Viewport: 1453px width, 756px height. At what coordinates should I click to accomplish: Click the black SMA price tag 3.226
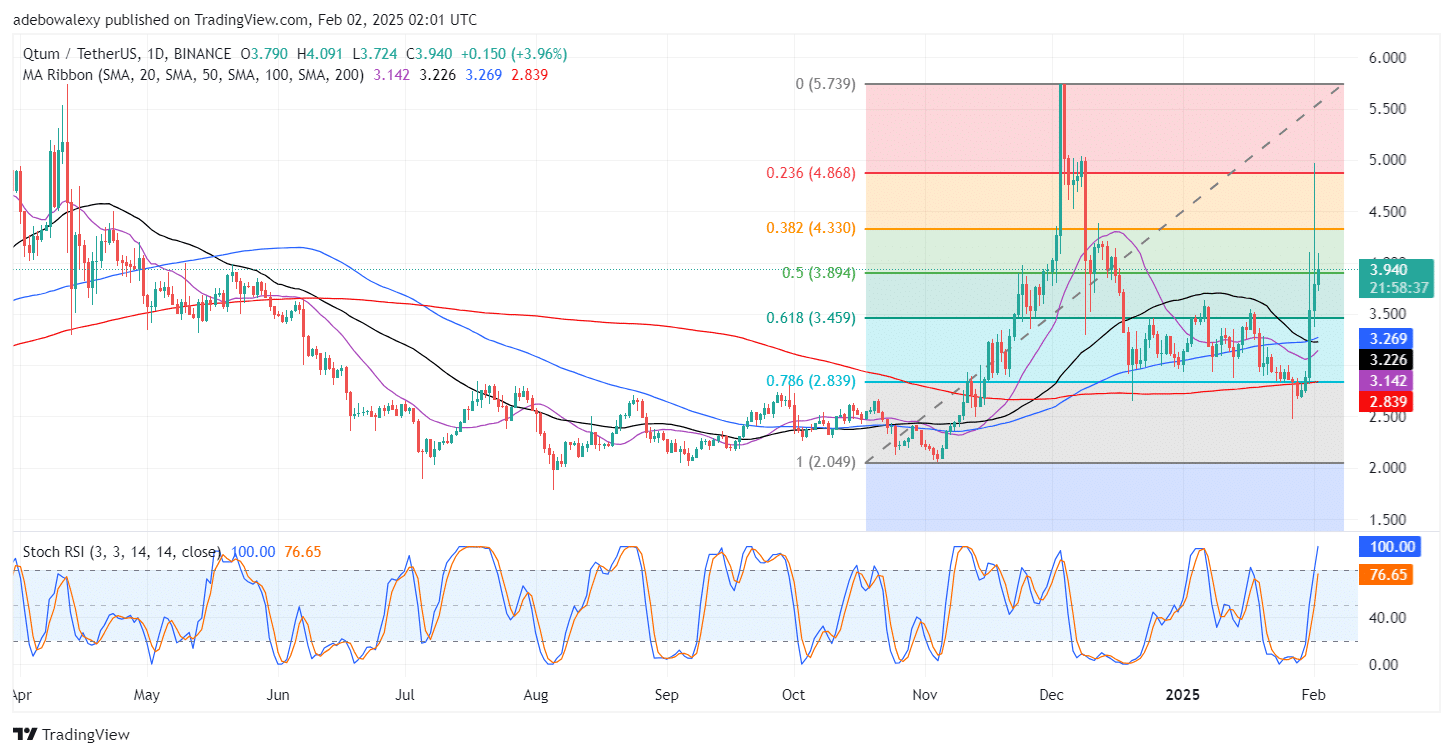point(1388,359)
